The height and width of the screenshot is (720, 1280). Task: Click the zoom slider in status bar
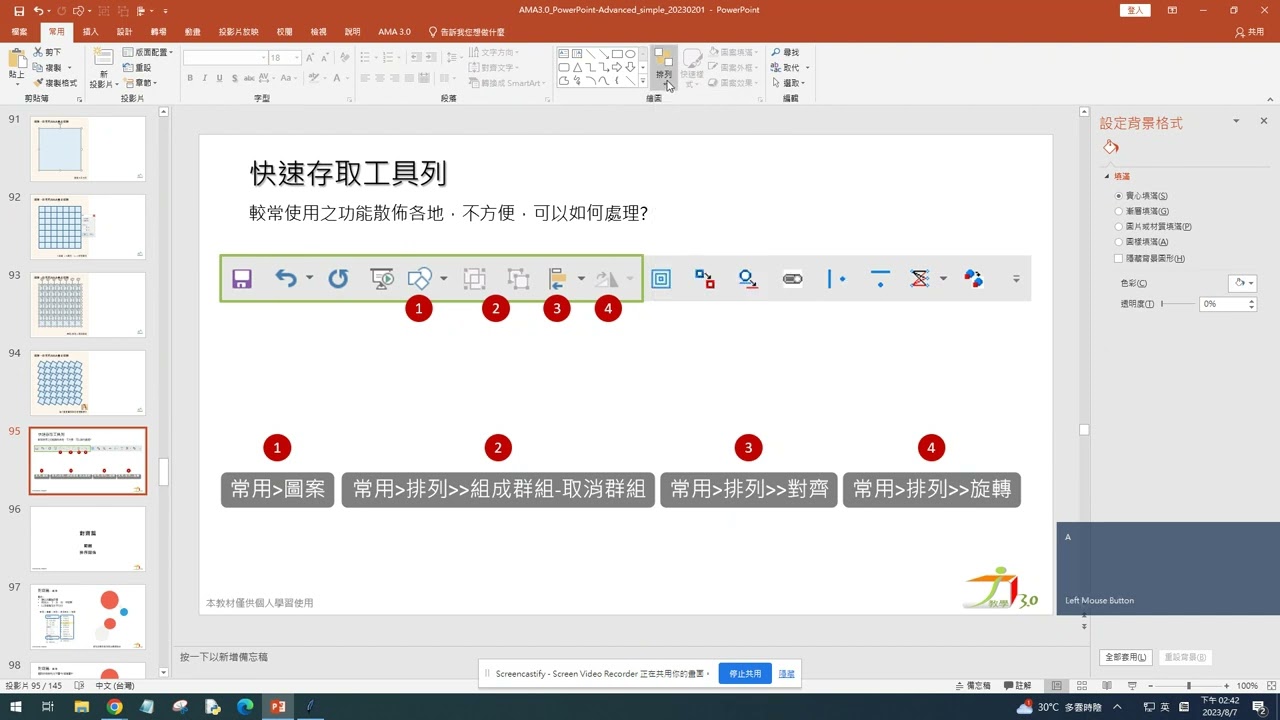(x=1189, y=686)
